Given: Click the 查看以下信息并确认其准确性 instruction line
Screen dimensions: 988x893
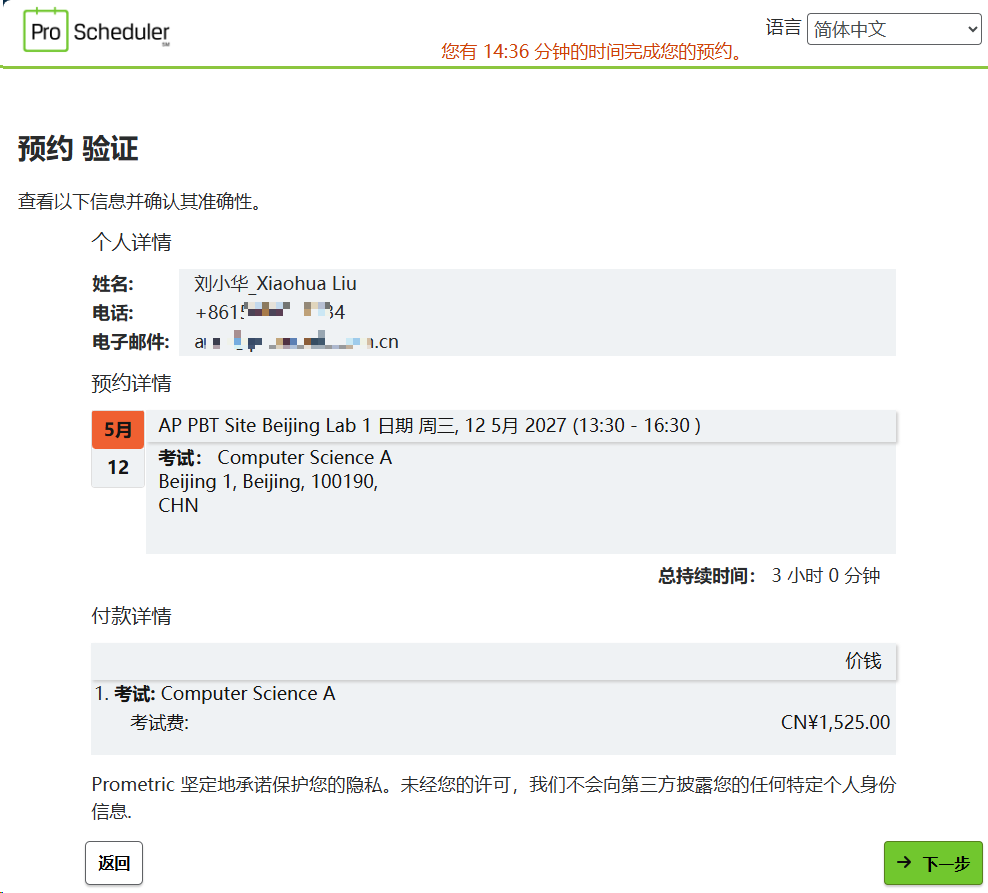Looking at the screenshot, I should tap(140, 202).
